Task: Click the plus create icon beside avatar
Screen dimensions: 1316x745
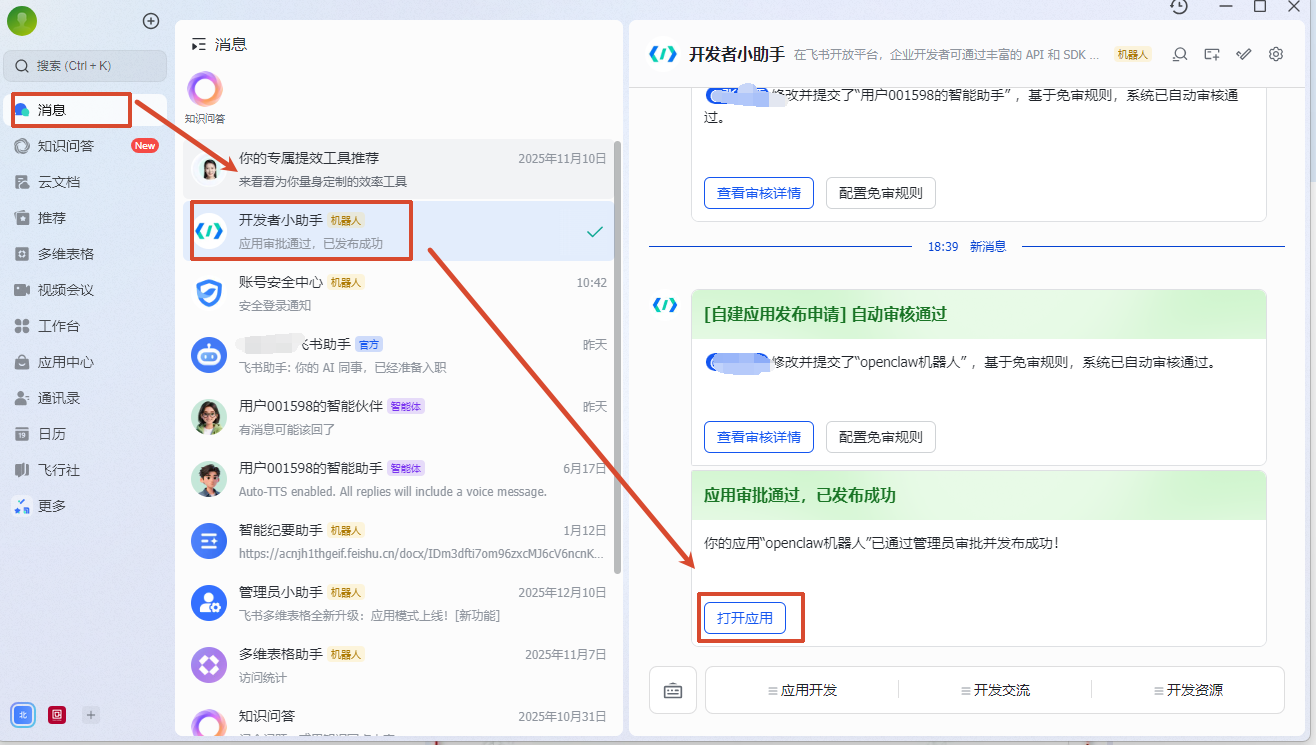Action: pos(151,20)
